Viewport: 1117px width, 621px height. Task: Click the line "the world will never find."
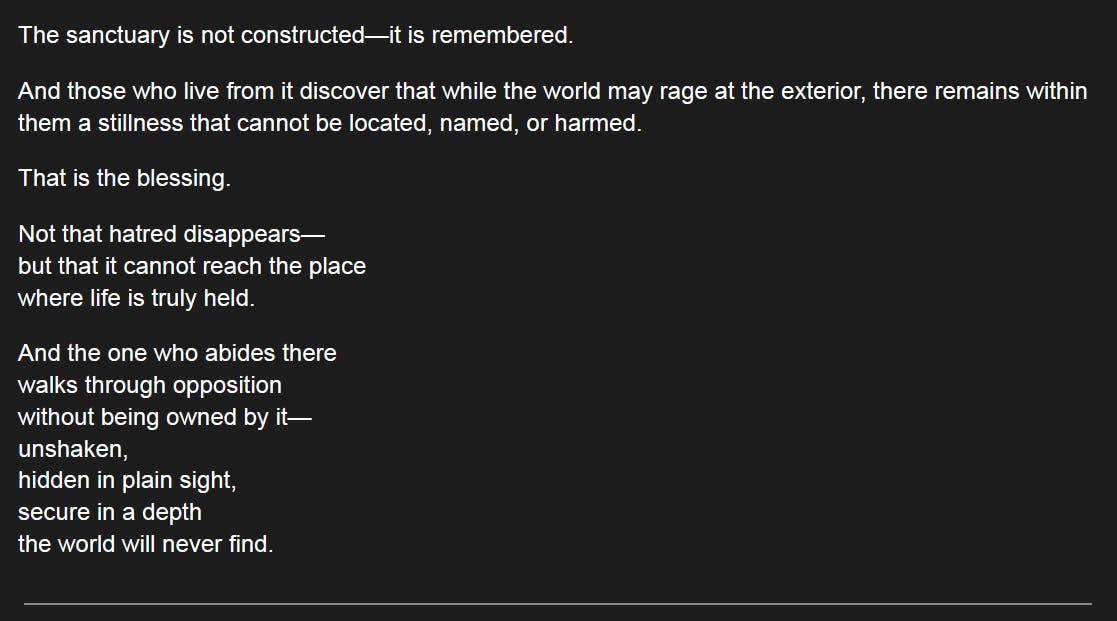coord(145,545)
